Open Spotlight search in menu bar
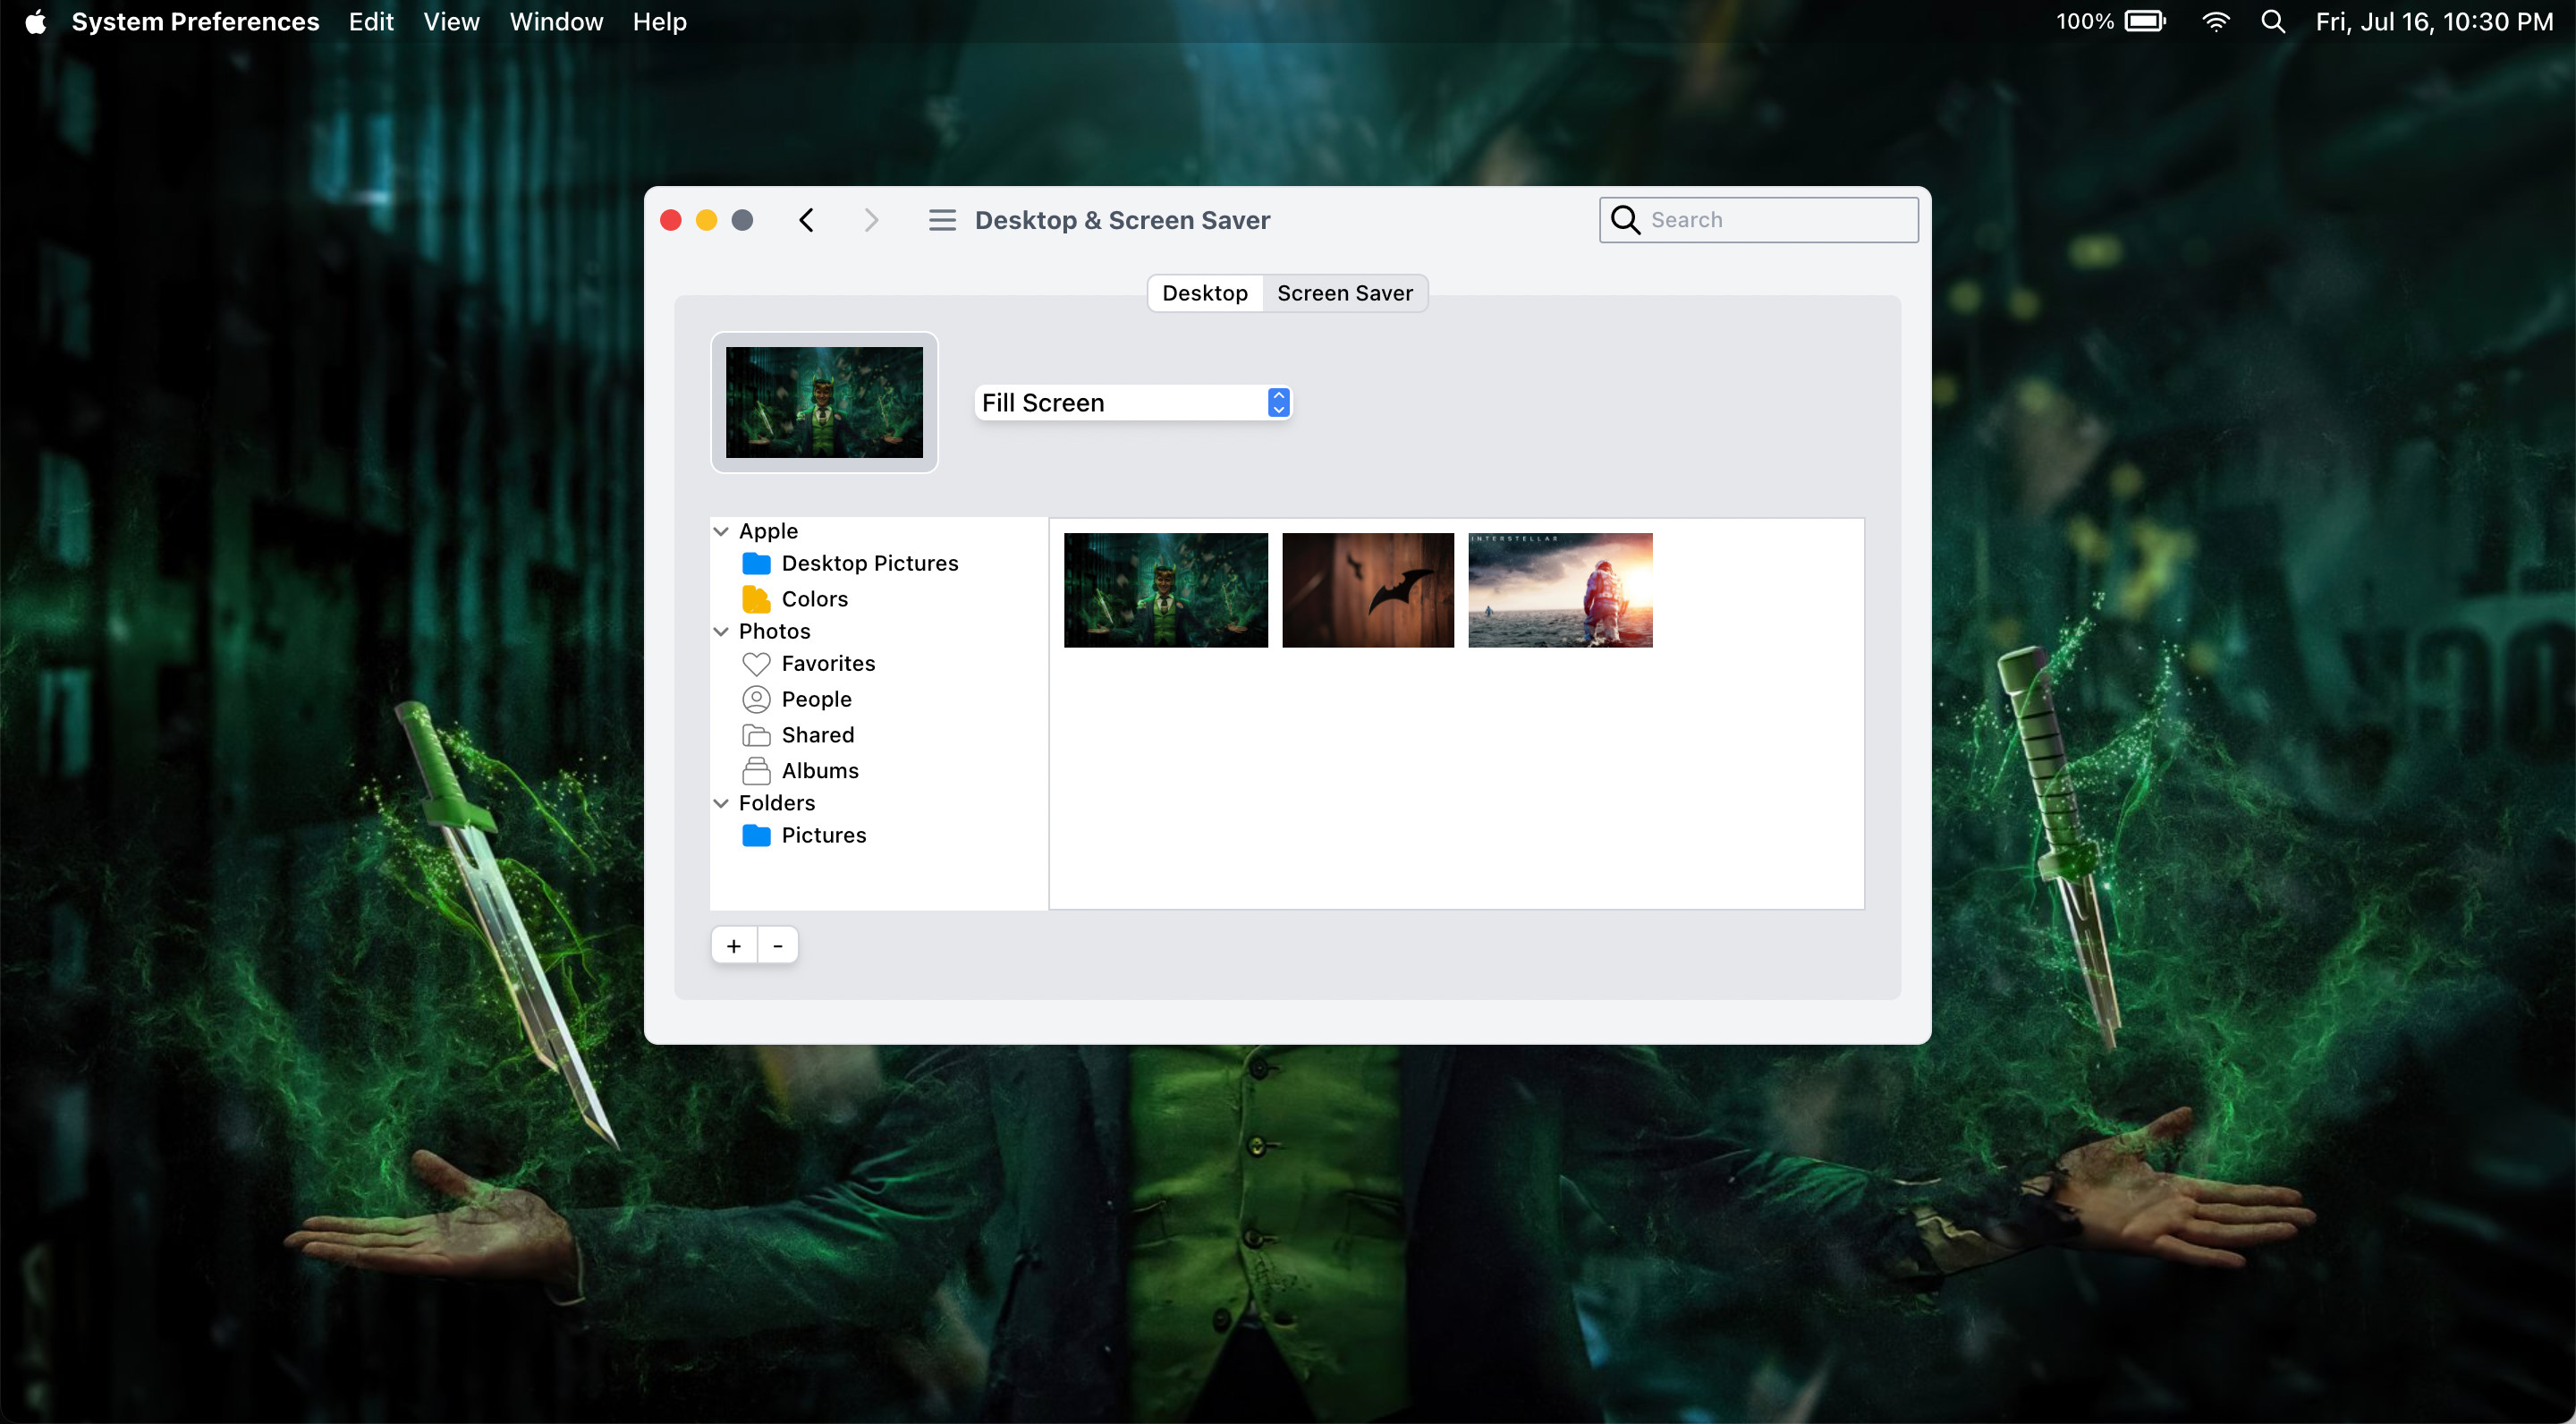This screenshot has height=1424, width=2576. pos(2273,21)
